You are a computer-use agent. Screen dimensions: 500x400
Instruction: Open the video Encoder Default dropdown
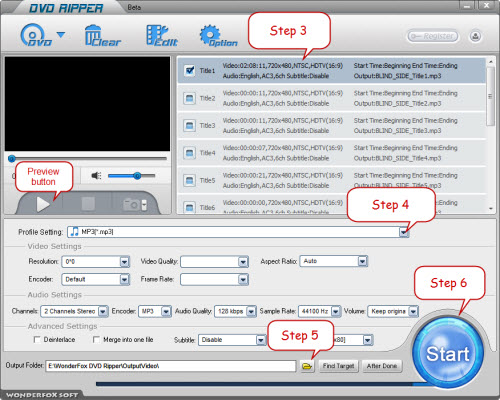[124, 279]
